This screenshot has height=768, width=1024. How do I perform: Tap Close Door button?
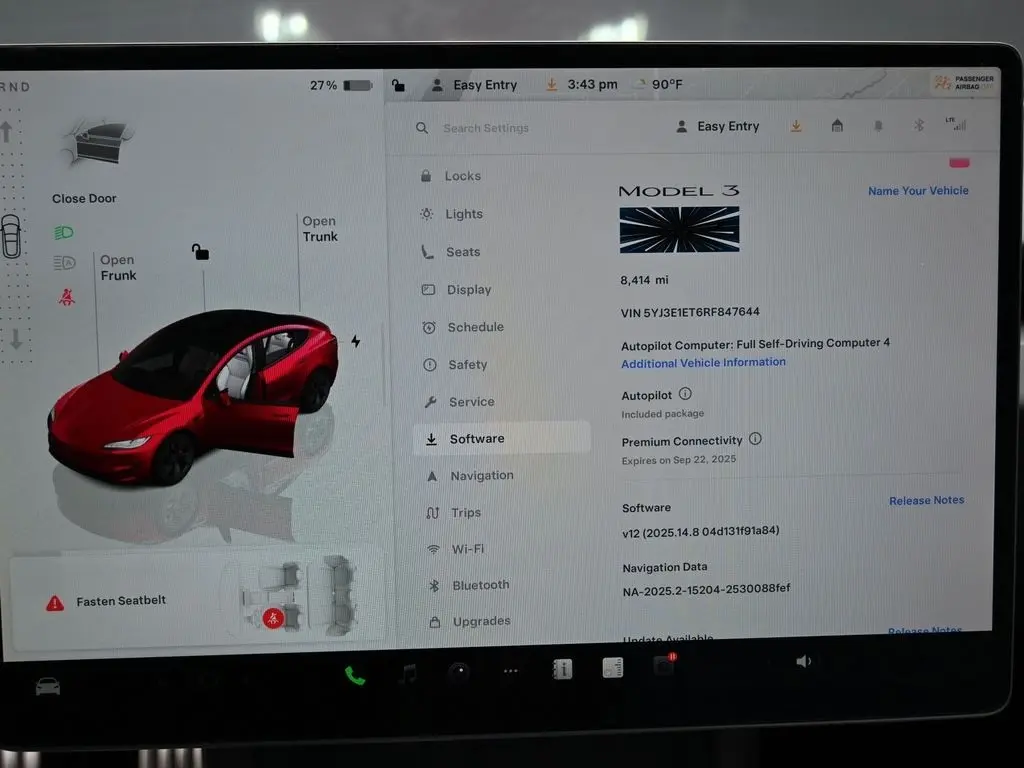click(x=84, y=198)
